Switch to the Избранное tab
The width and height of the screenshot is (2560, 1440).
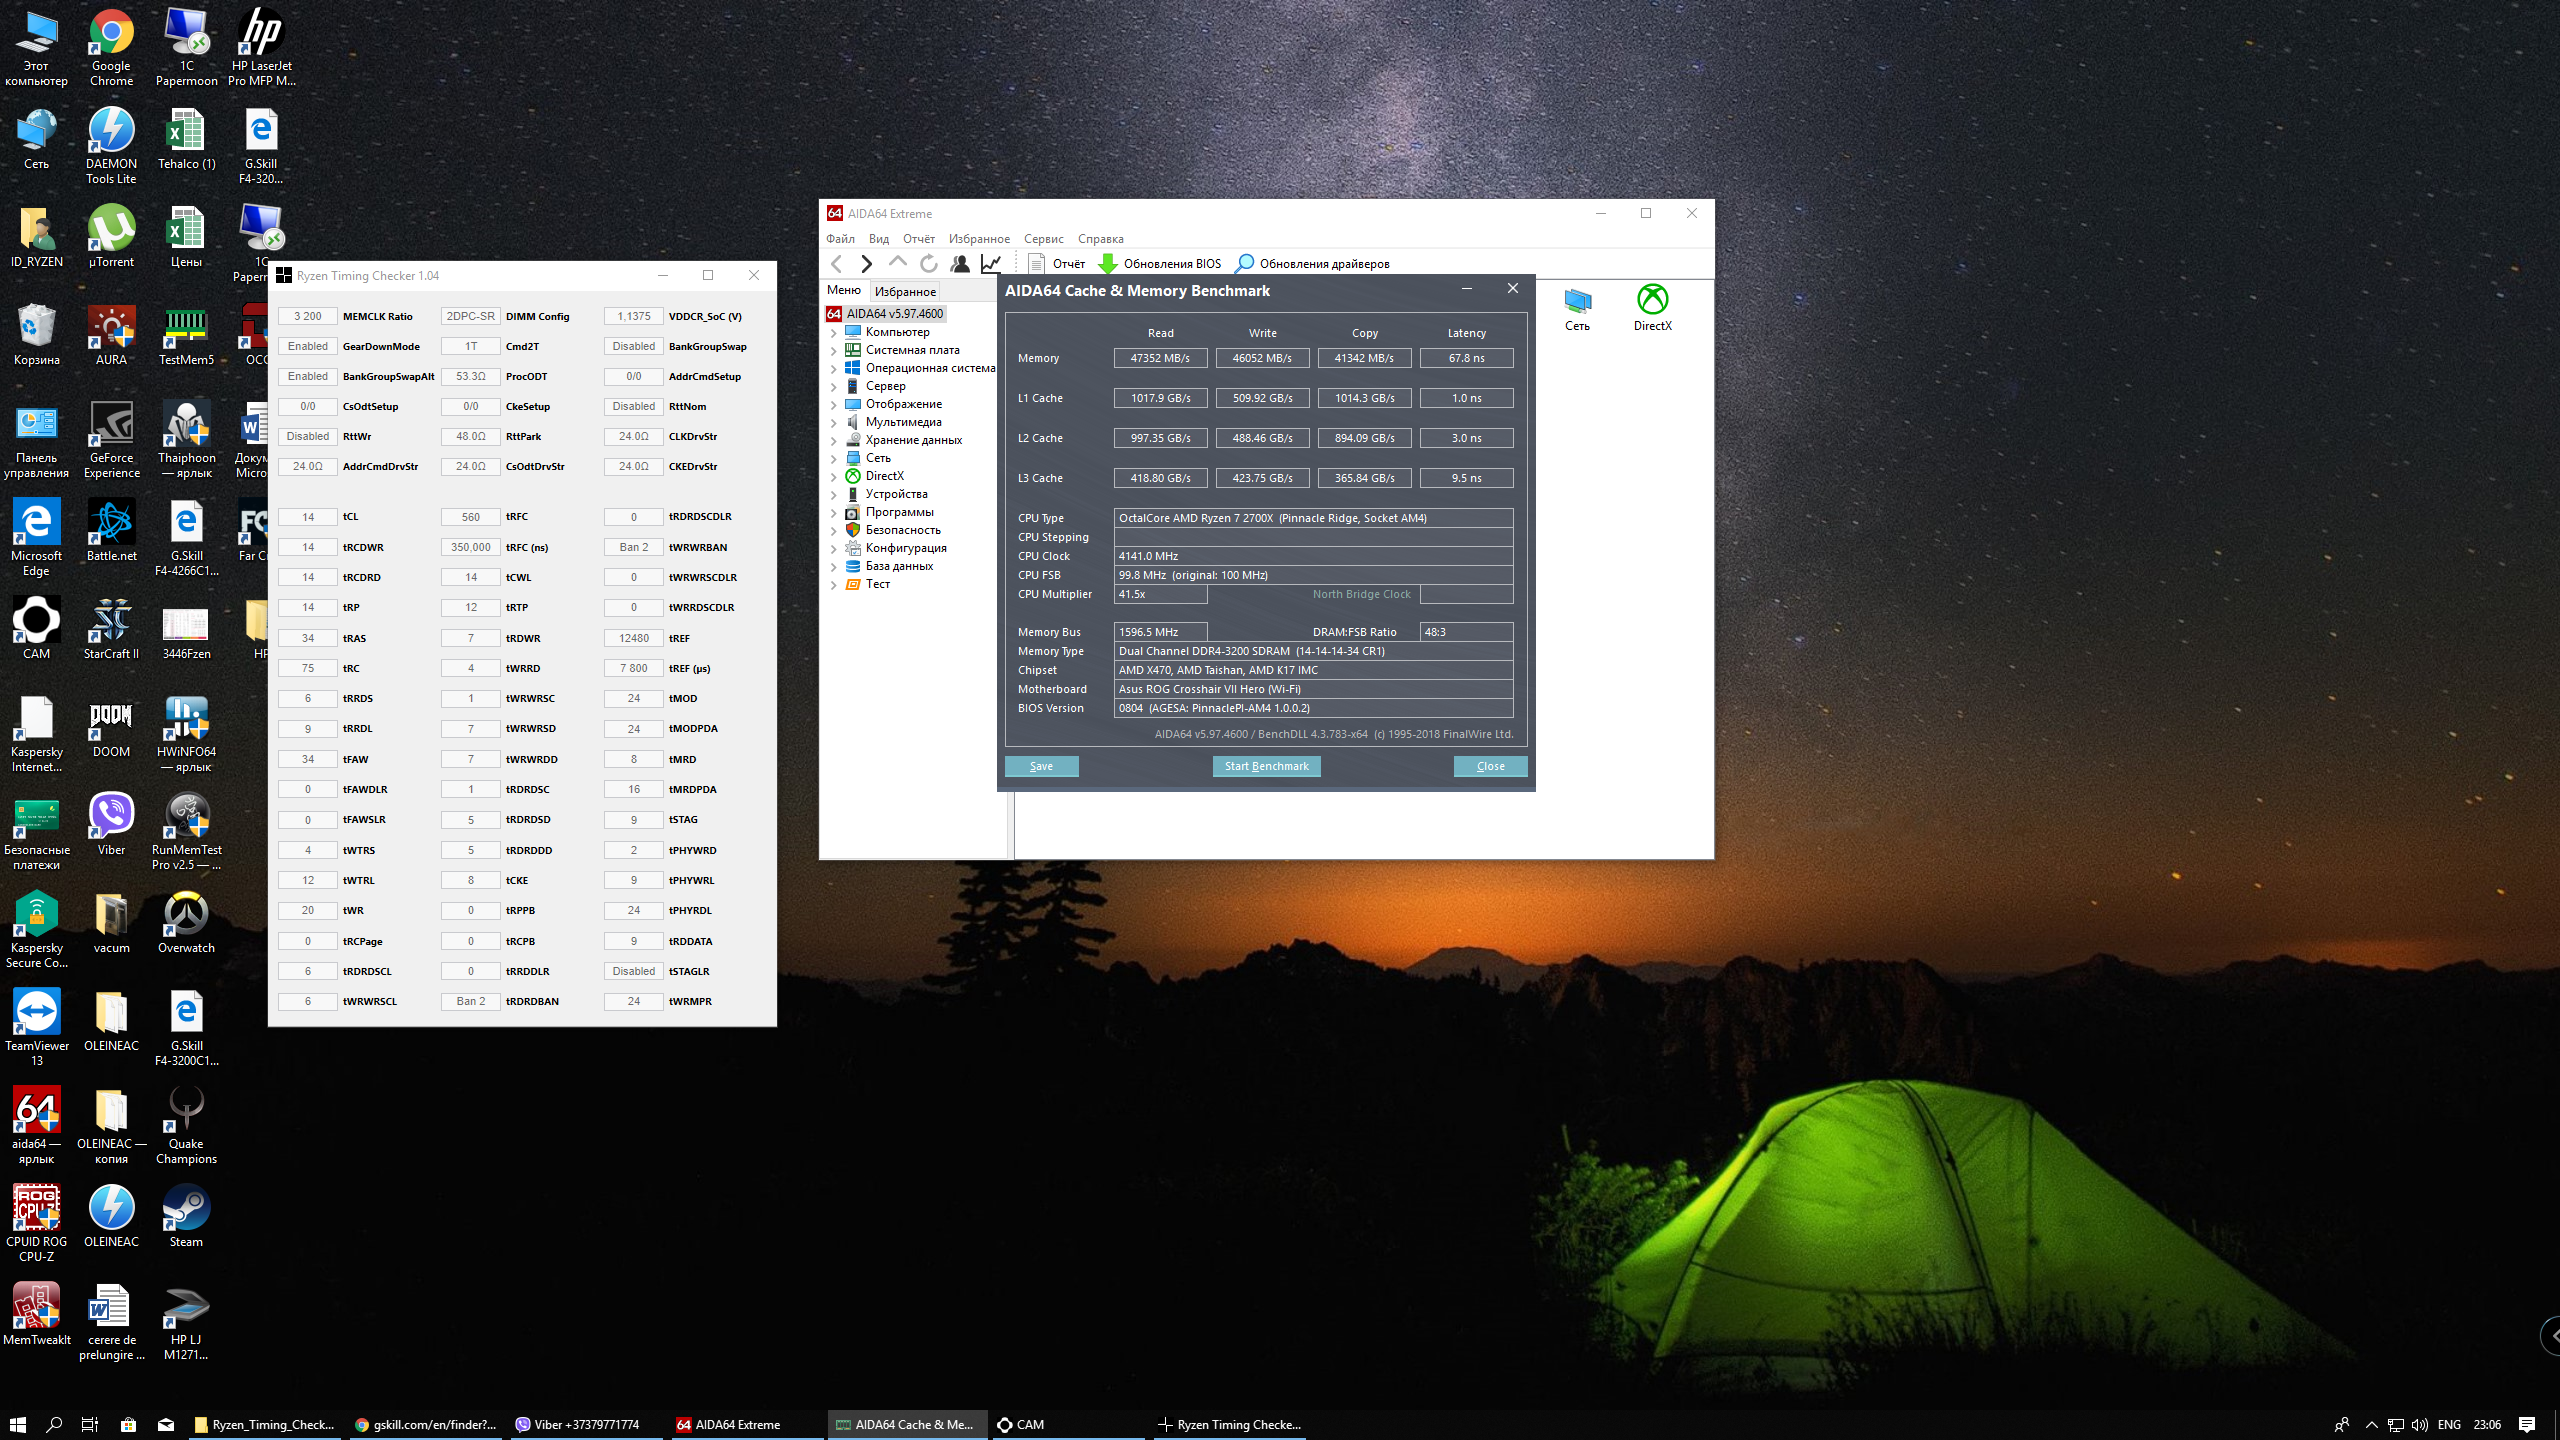[x=905, y=292]
